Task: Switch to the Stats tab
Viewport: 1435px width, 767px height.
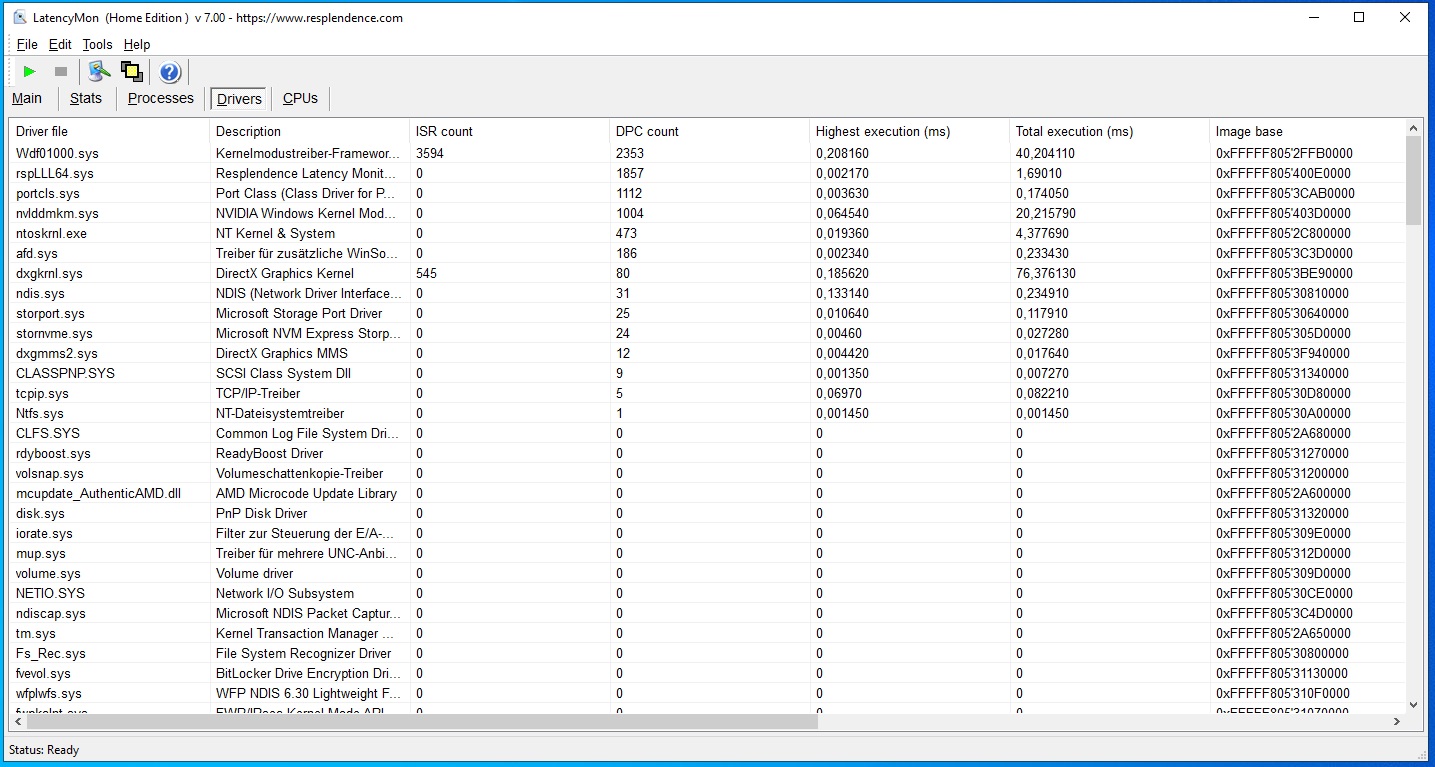Action: (x=86, y=98)
